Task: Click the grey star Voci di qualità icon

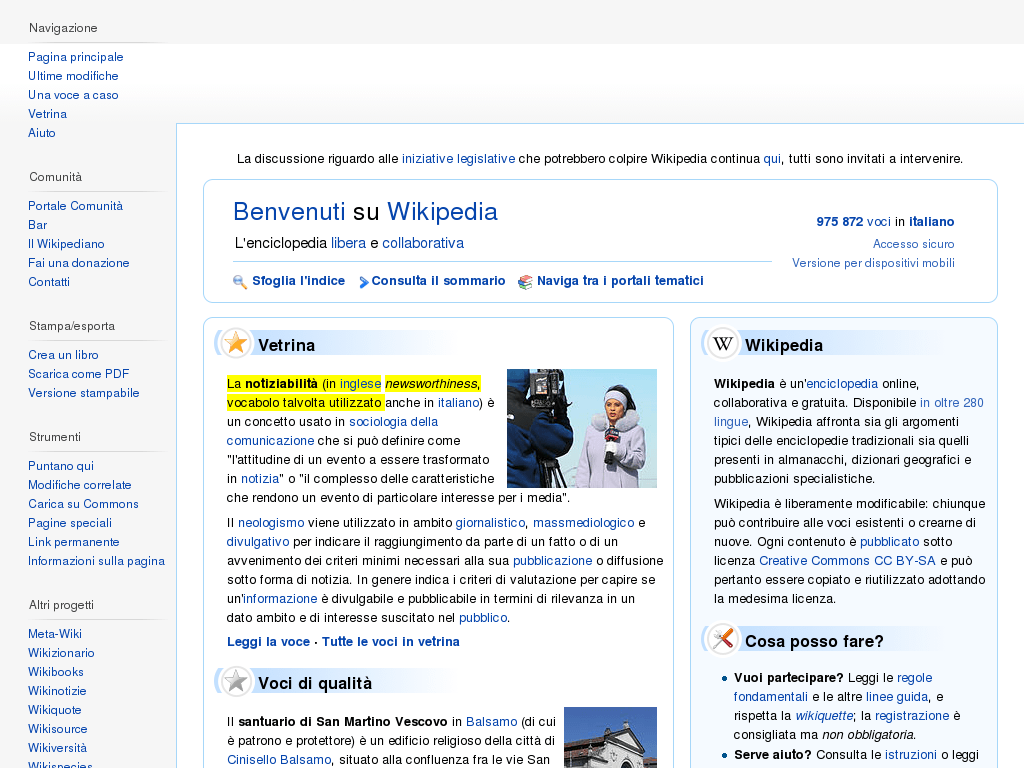Action: click(x=236, y=682)
